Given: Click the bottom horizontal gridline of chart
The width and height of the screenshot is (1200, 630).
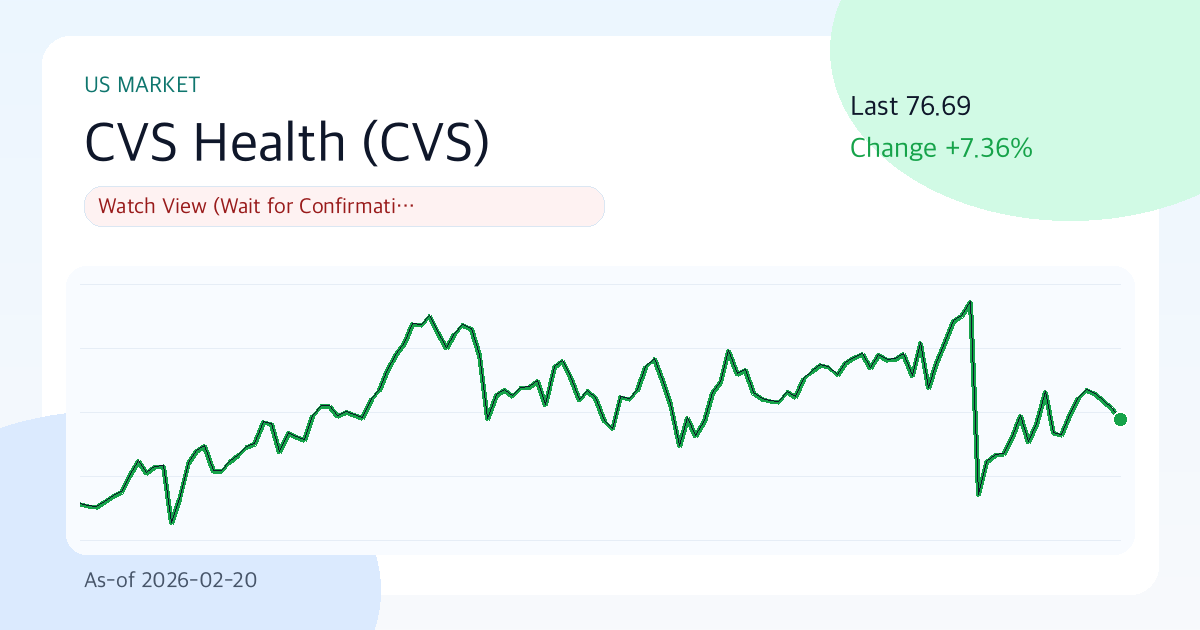Looking at the screenshot, I should pos(600,540).
